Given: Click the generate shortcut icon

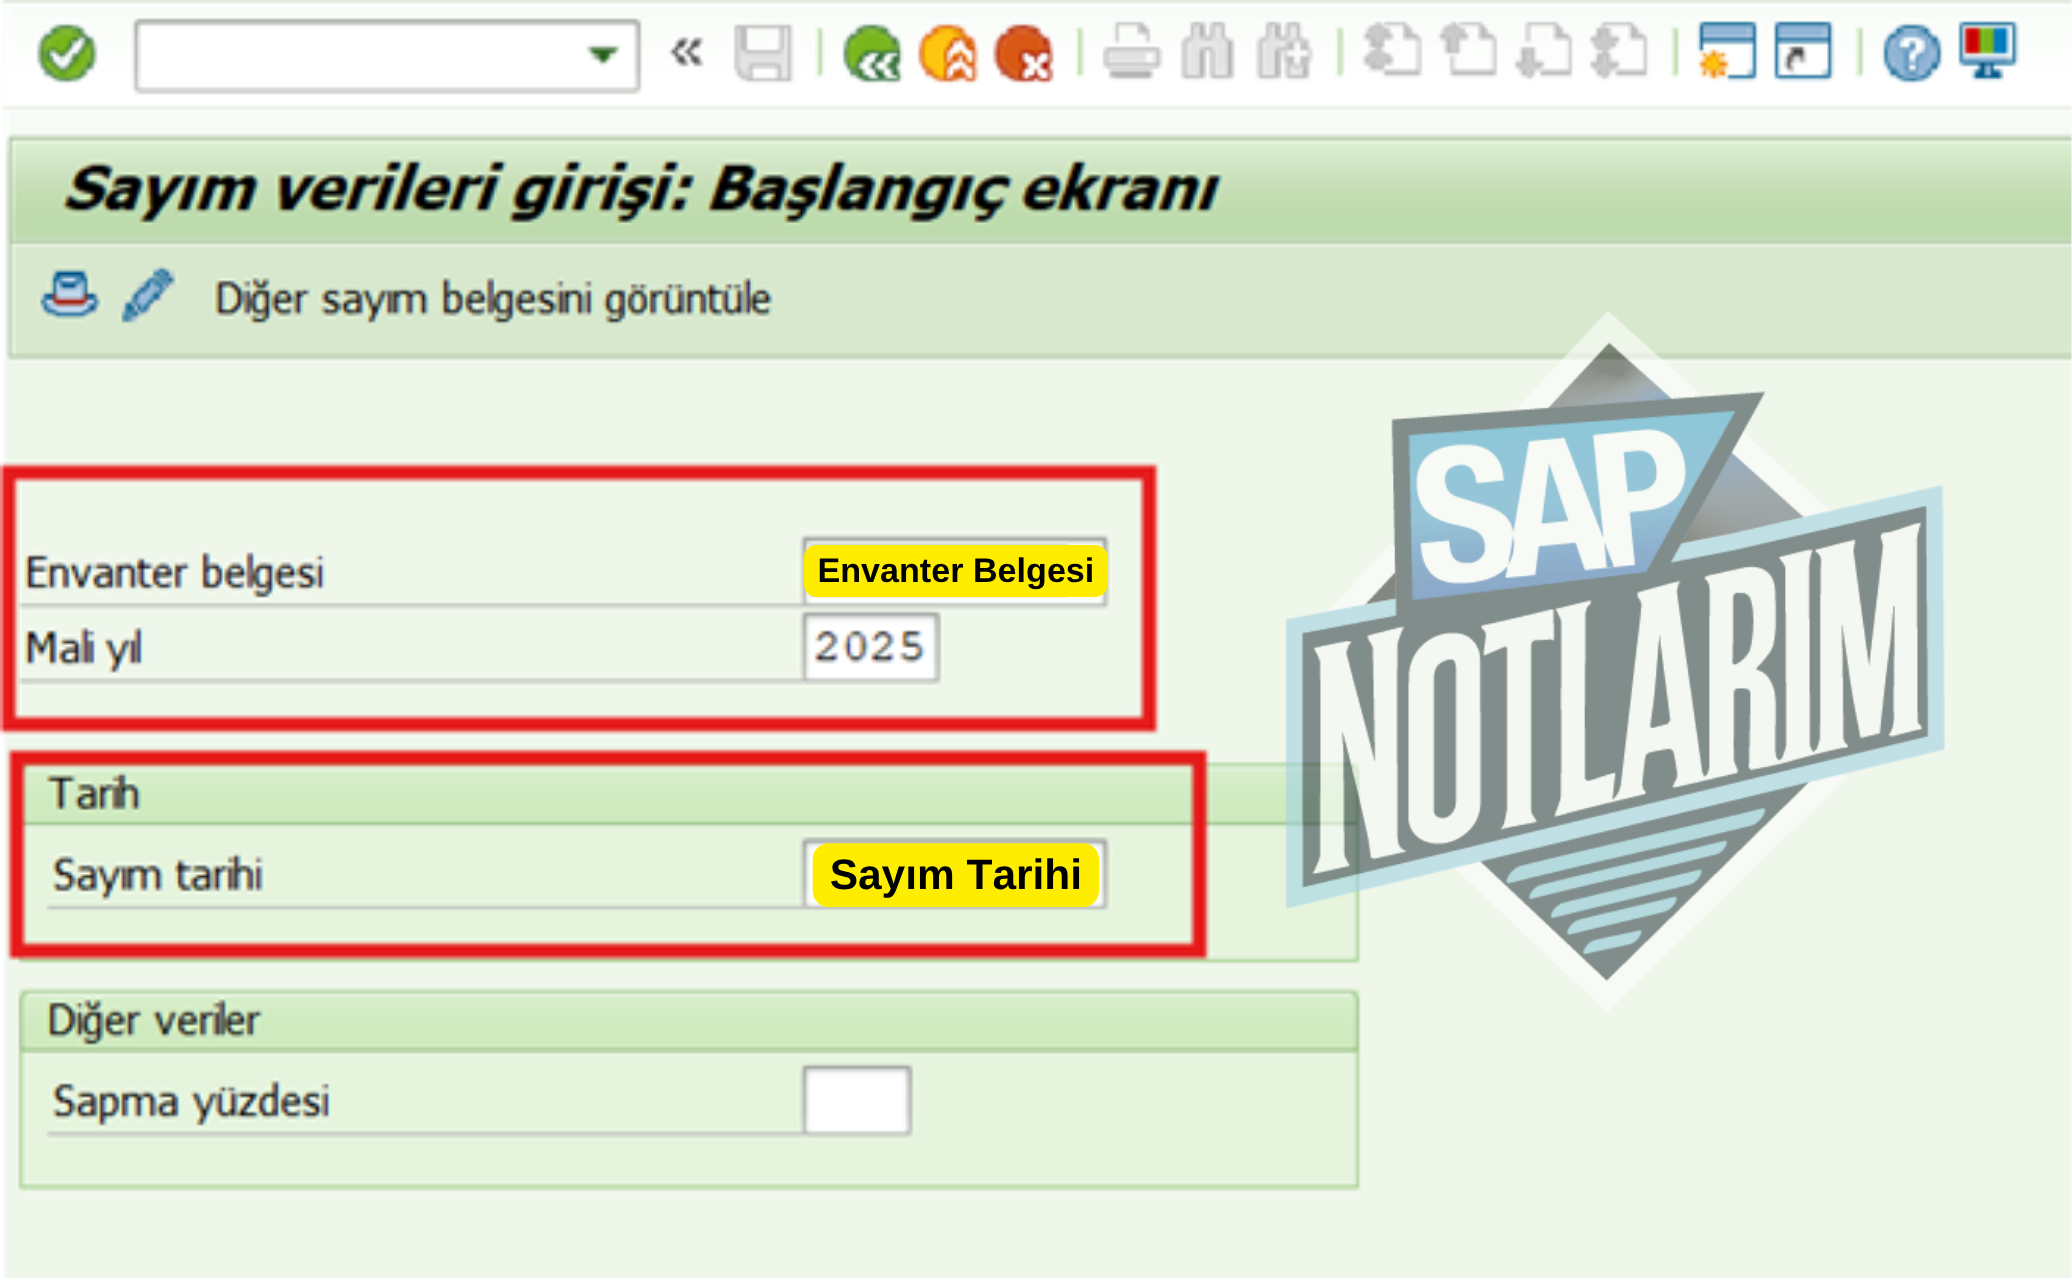Looking at the screenshot, I should 1803,51.
